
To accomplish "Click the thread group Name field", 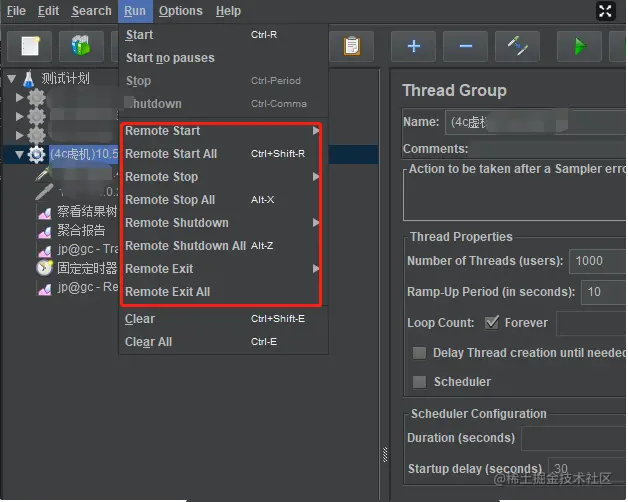I will point(536,122).
